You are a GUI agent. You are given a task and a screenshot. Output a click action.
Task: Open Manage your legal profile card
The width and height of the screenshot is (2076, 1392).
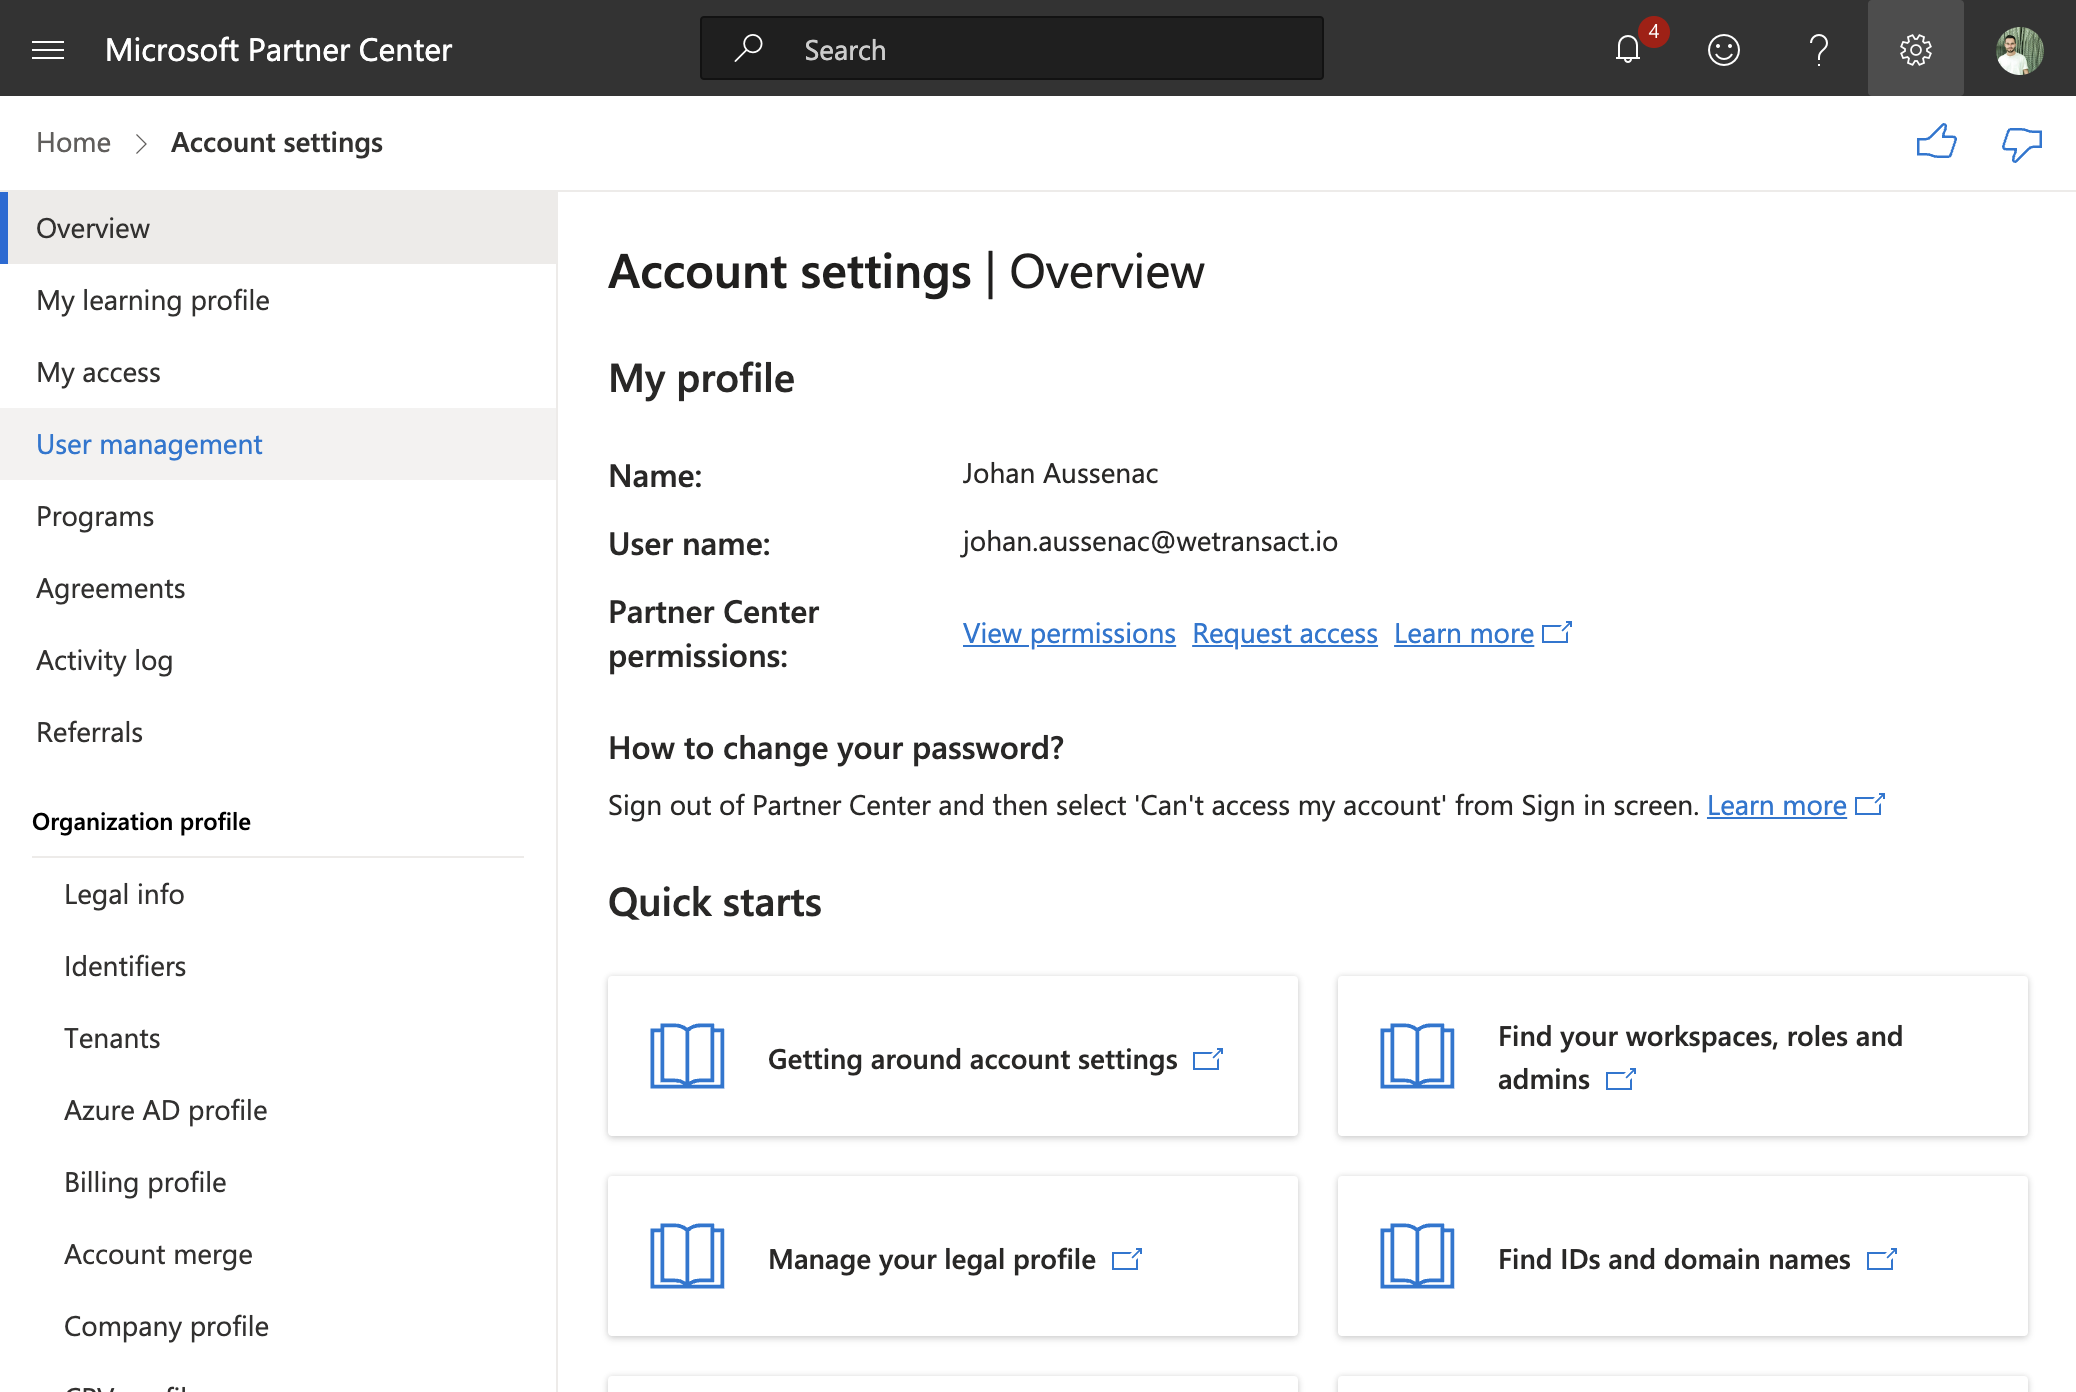coord(952,1256)
